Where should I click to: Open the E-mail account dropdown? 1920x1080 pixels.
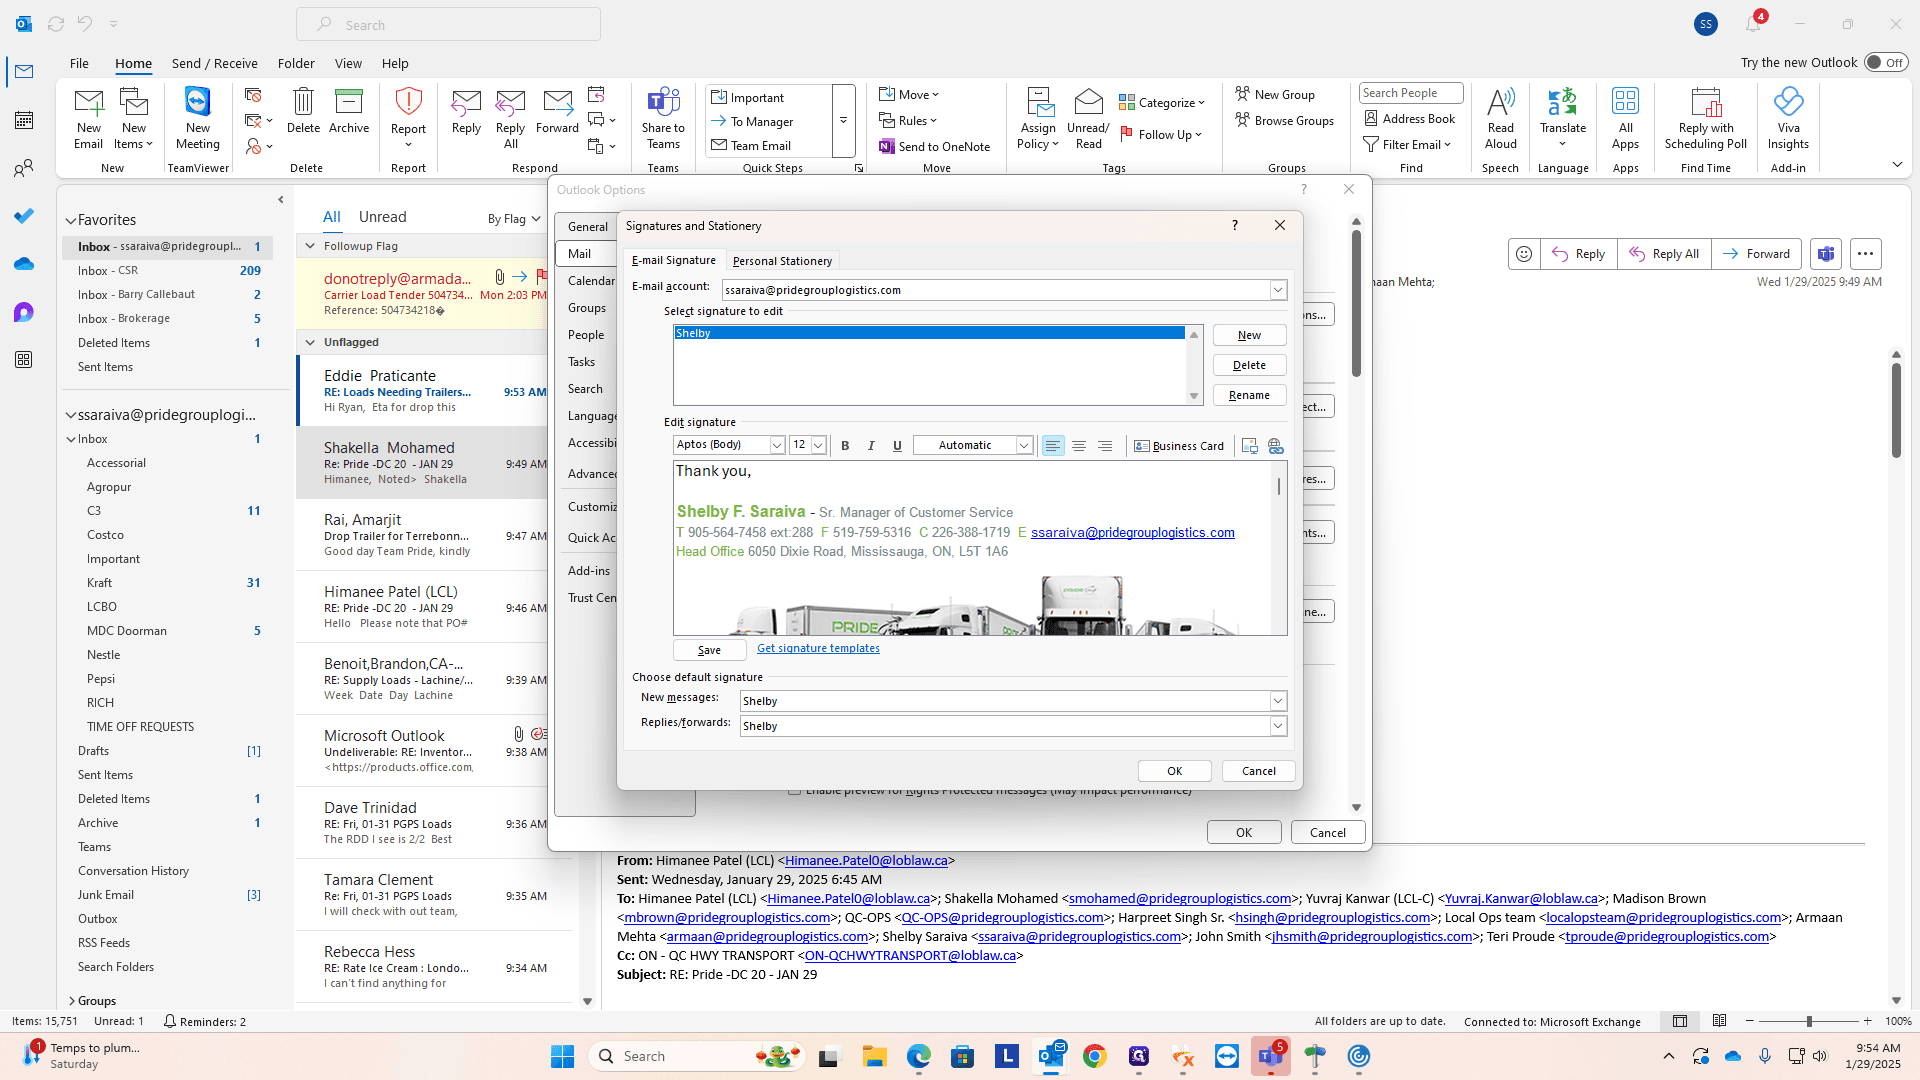point(1278,290)
